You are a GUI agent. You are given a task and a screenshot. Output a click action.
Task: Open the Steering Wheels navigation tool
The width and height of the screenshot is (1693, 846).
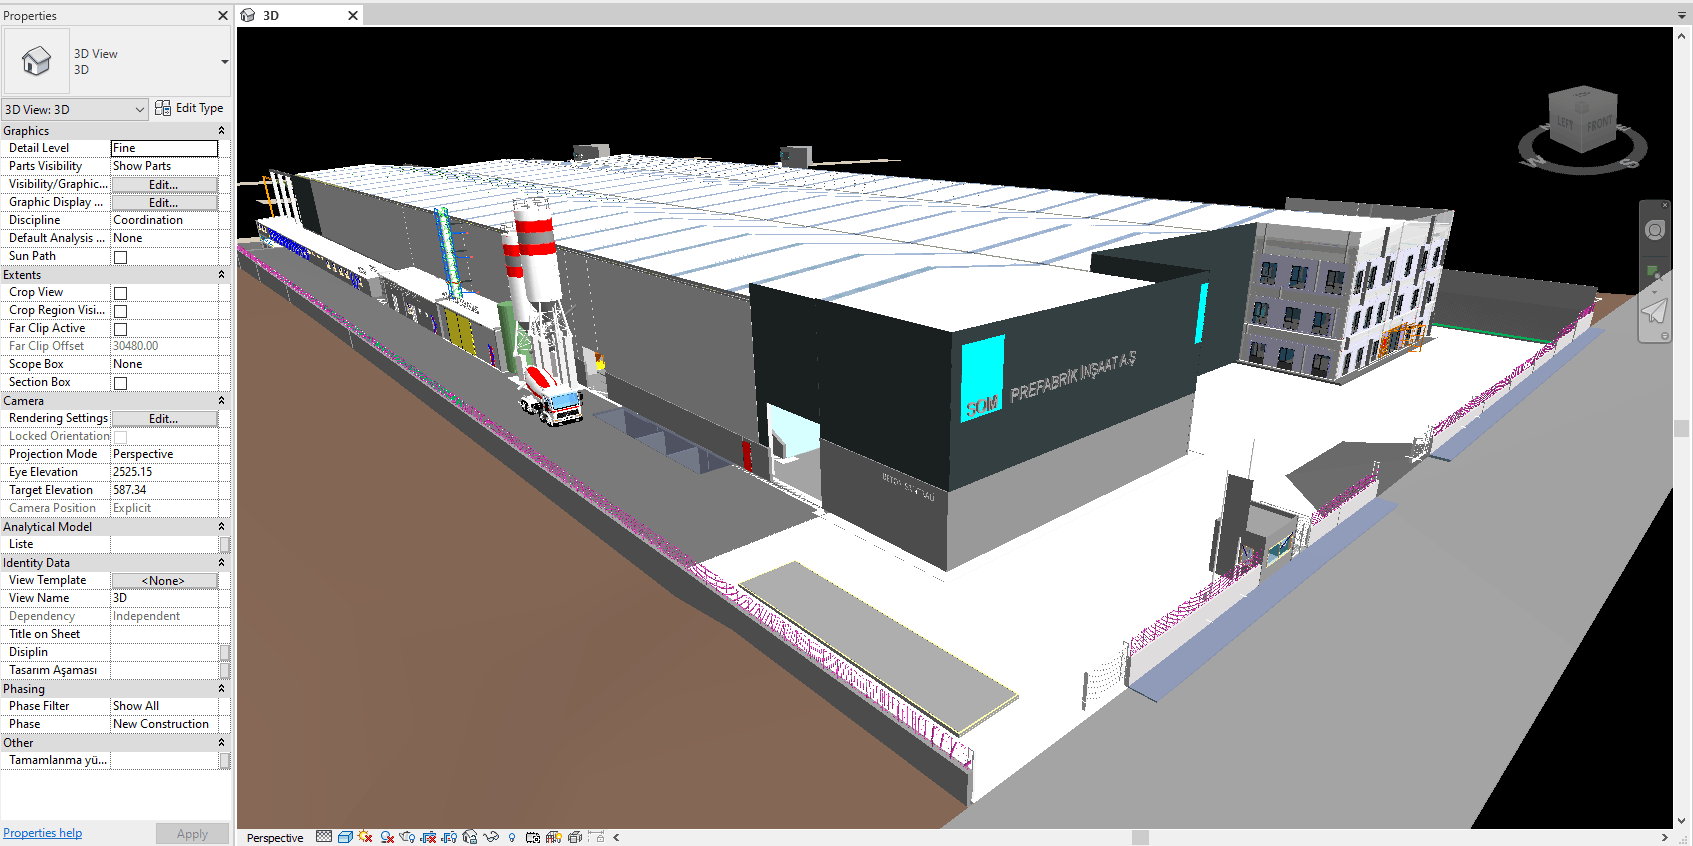1655,231
